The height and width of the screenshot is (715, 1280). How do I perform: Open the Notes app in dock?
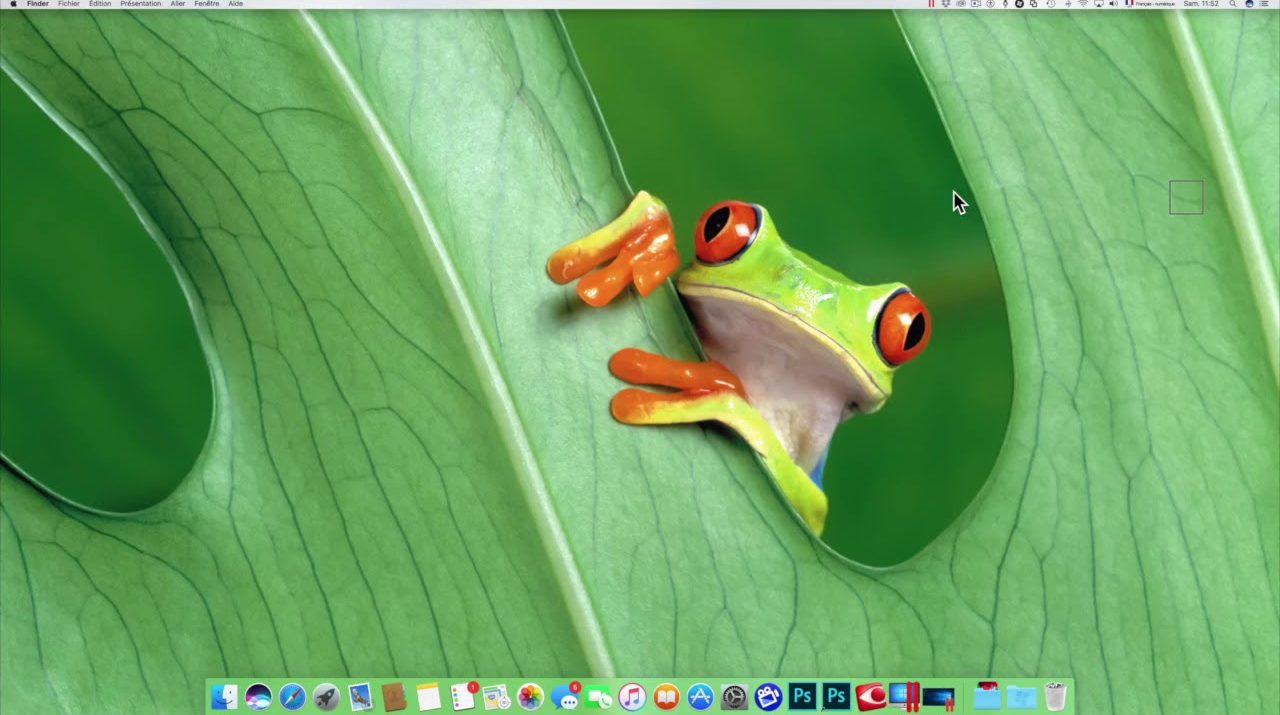[x=428, y=697]
